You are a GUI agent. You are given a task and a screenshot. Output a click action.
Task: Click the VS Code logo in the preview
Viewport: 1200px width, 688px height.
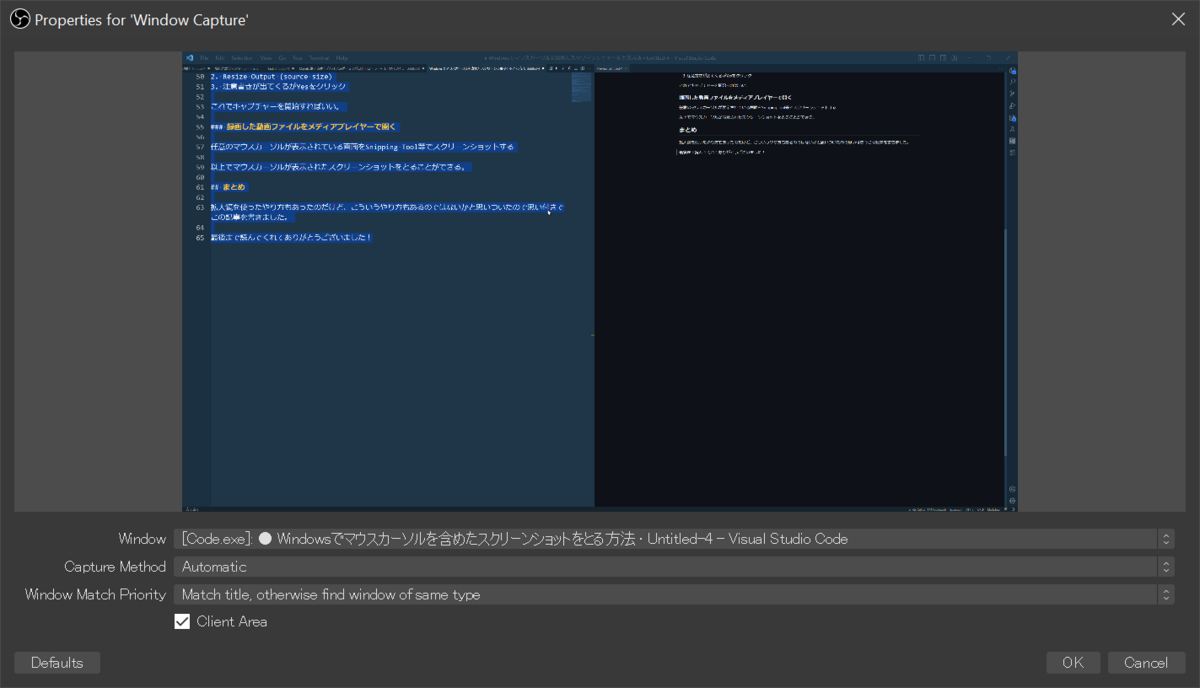(189, 58)
